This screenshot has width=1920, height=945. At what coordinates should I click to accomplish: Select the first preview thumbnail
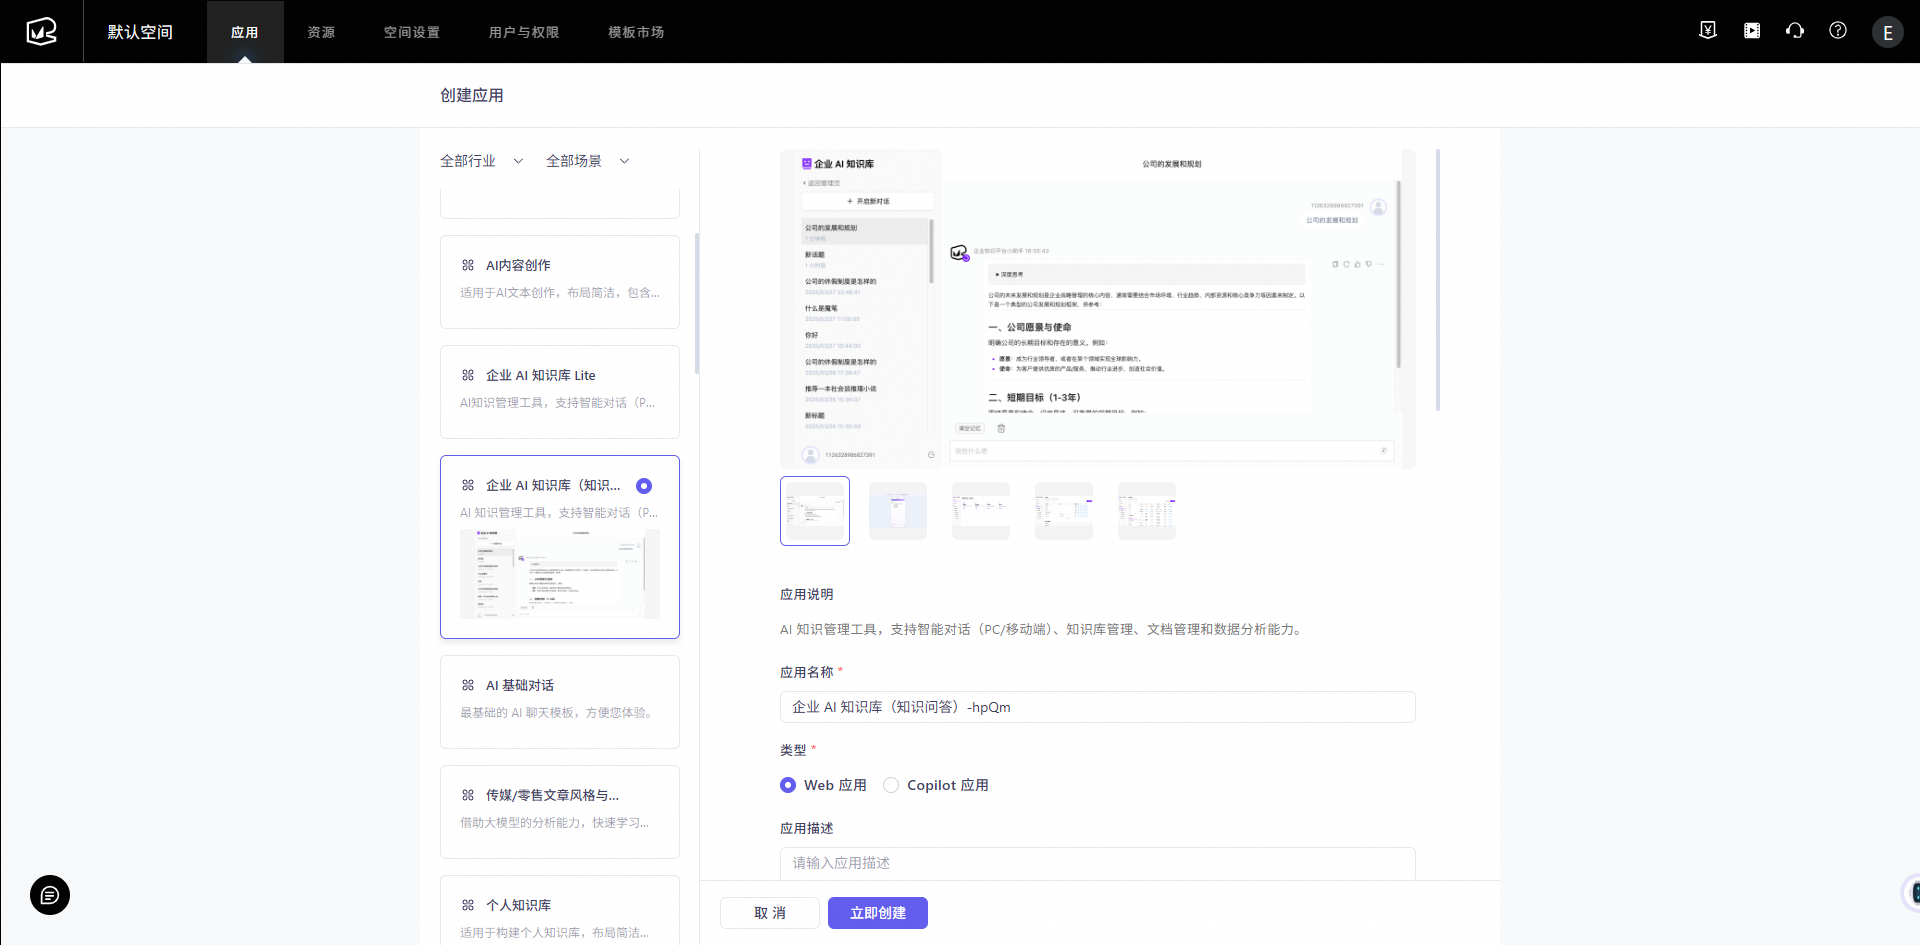coord(815,511)
